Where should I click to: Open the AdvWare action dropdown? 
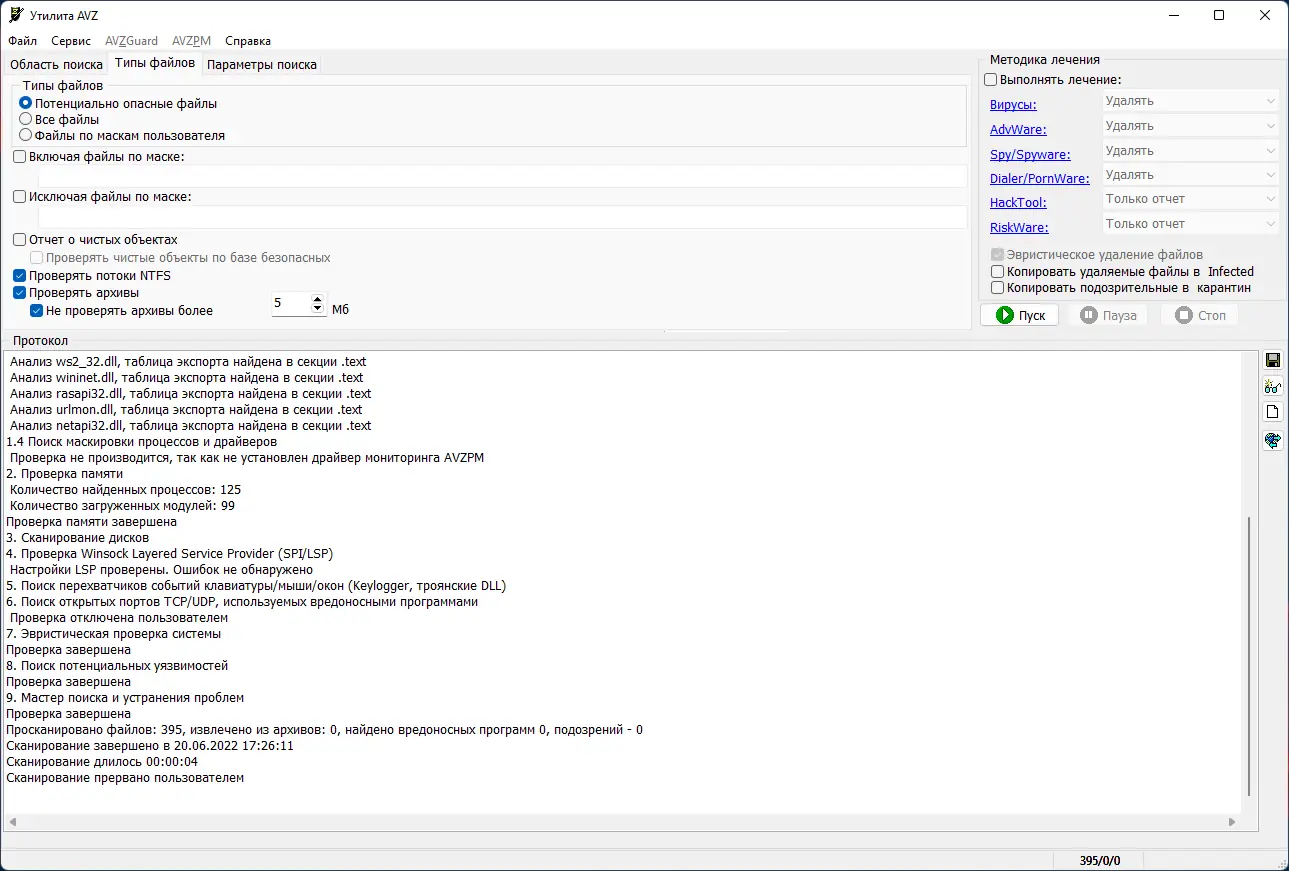(x=1190, y=126)
